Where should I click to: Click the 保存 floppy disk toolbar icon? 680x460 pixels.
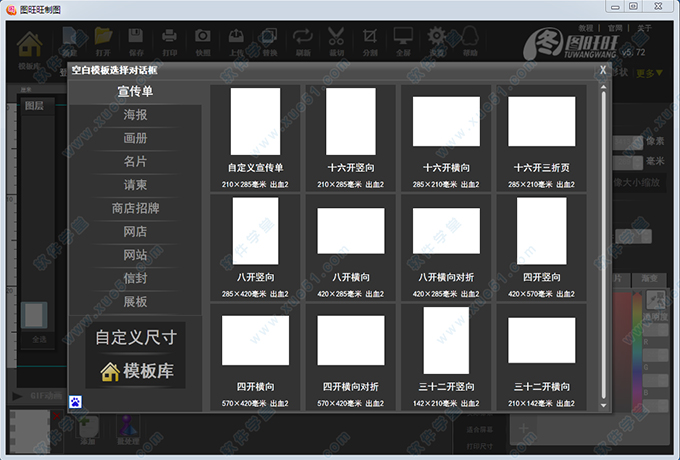point(136,36)
